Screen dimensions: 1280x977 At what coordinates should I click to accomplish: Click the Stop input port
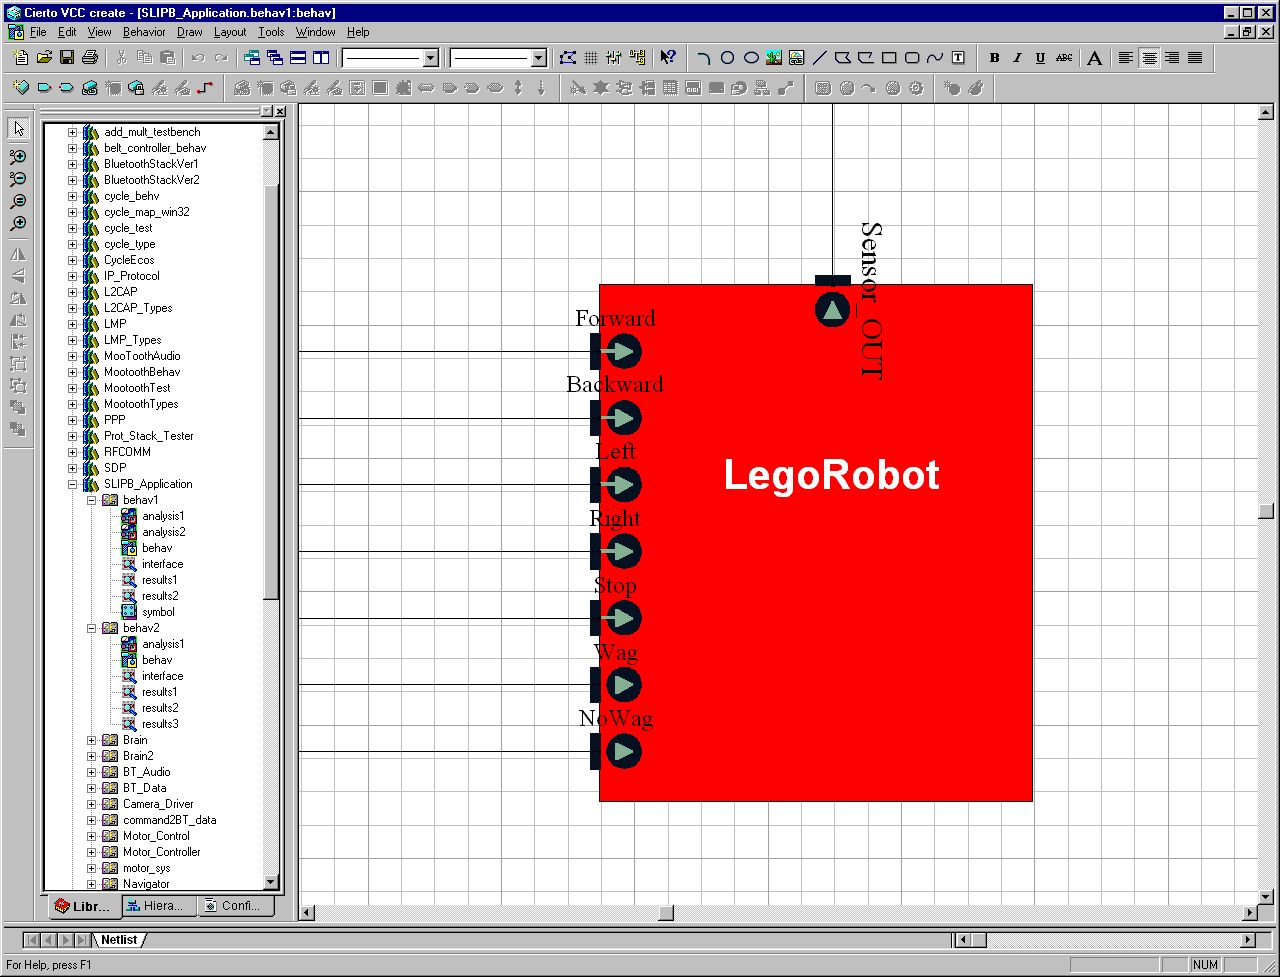click(x=623, y=618)
